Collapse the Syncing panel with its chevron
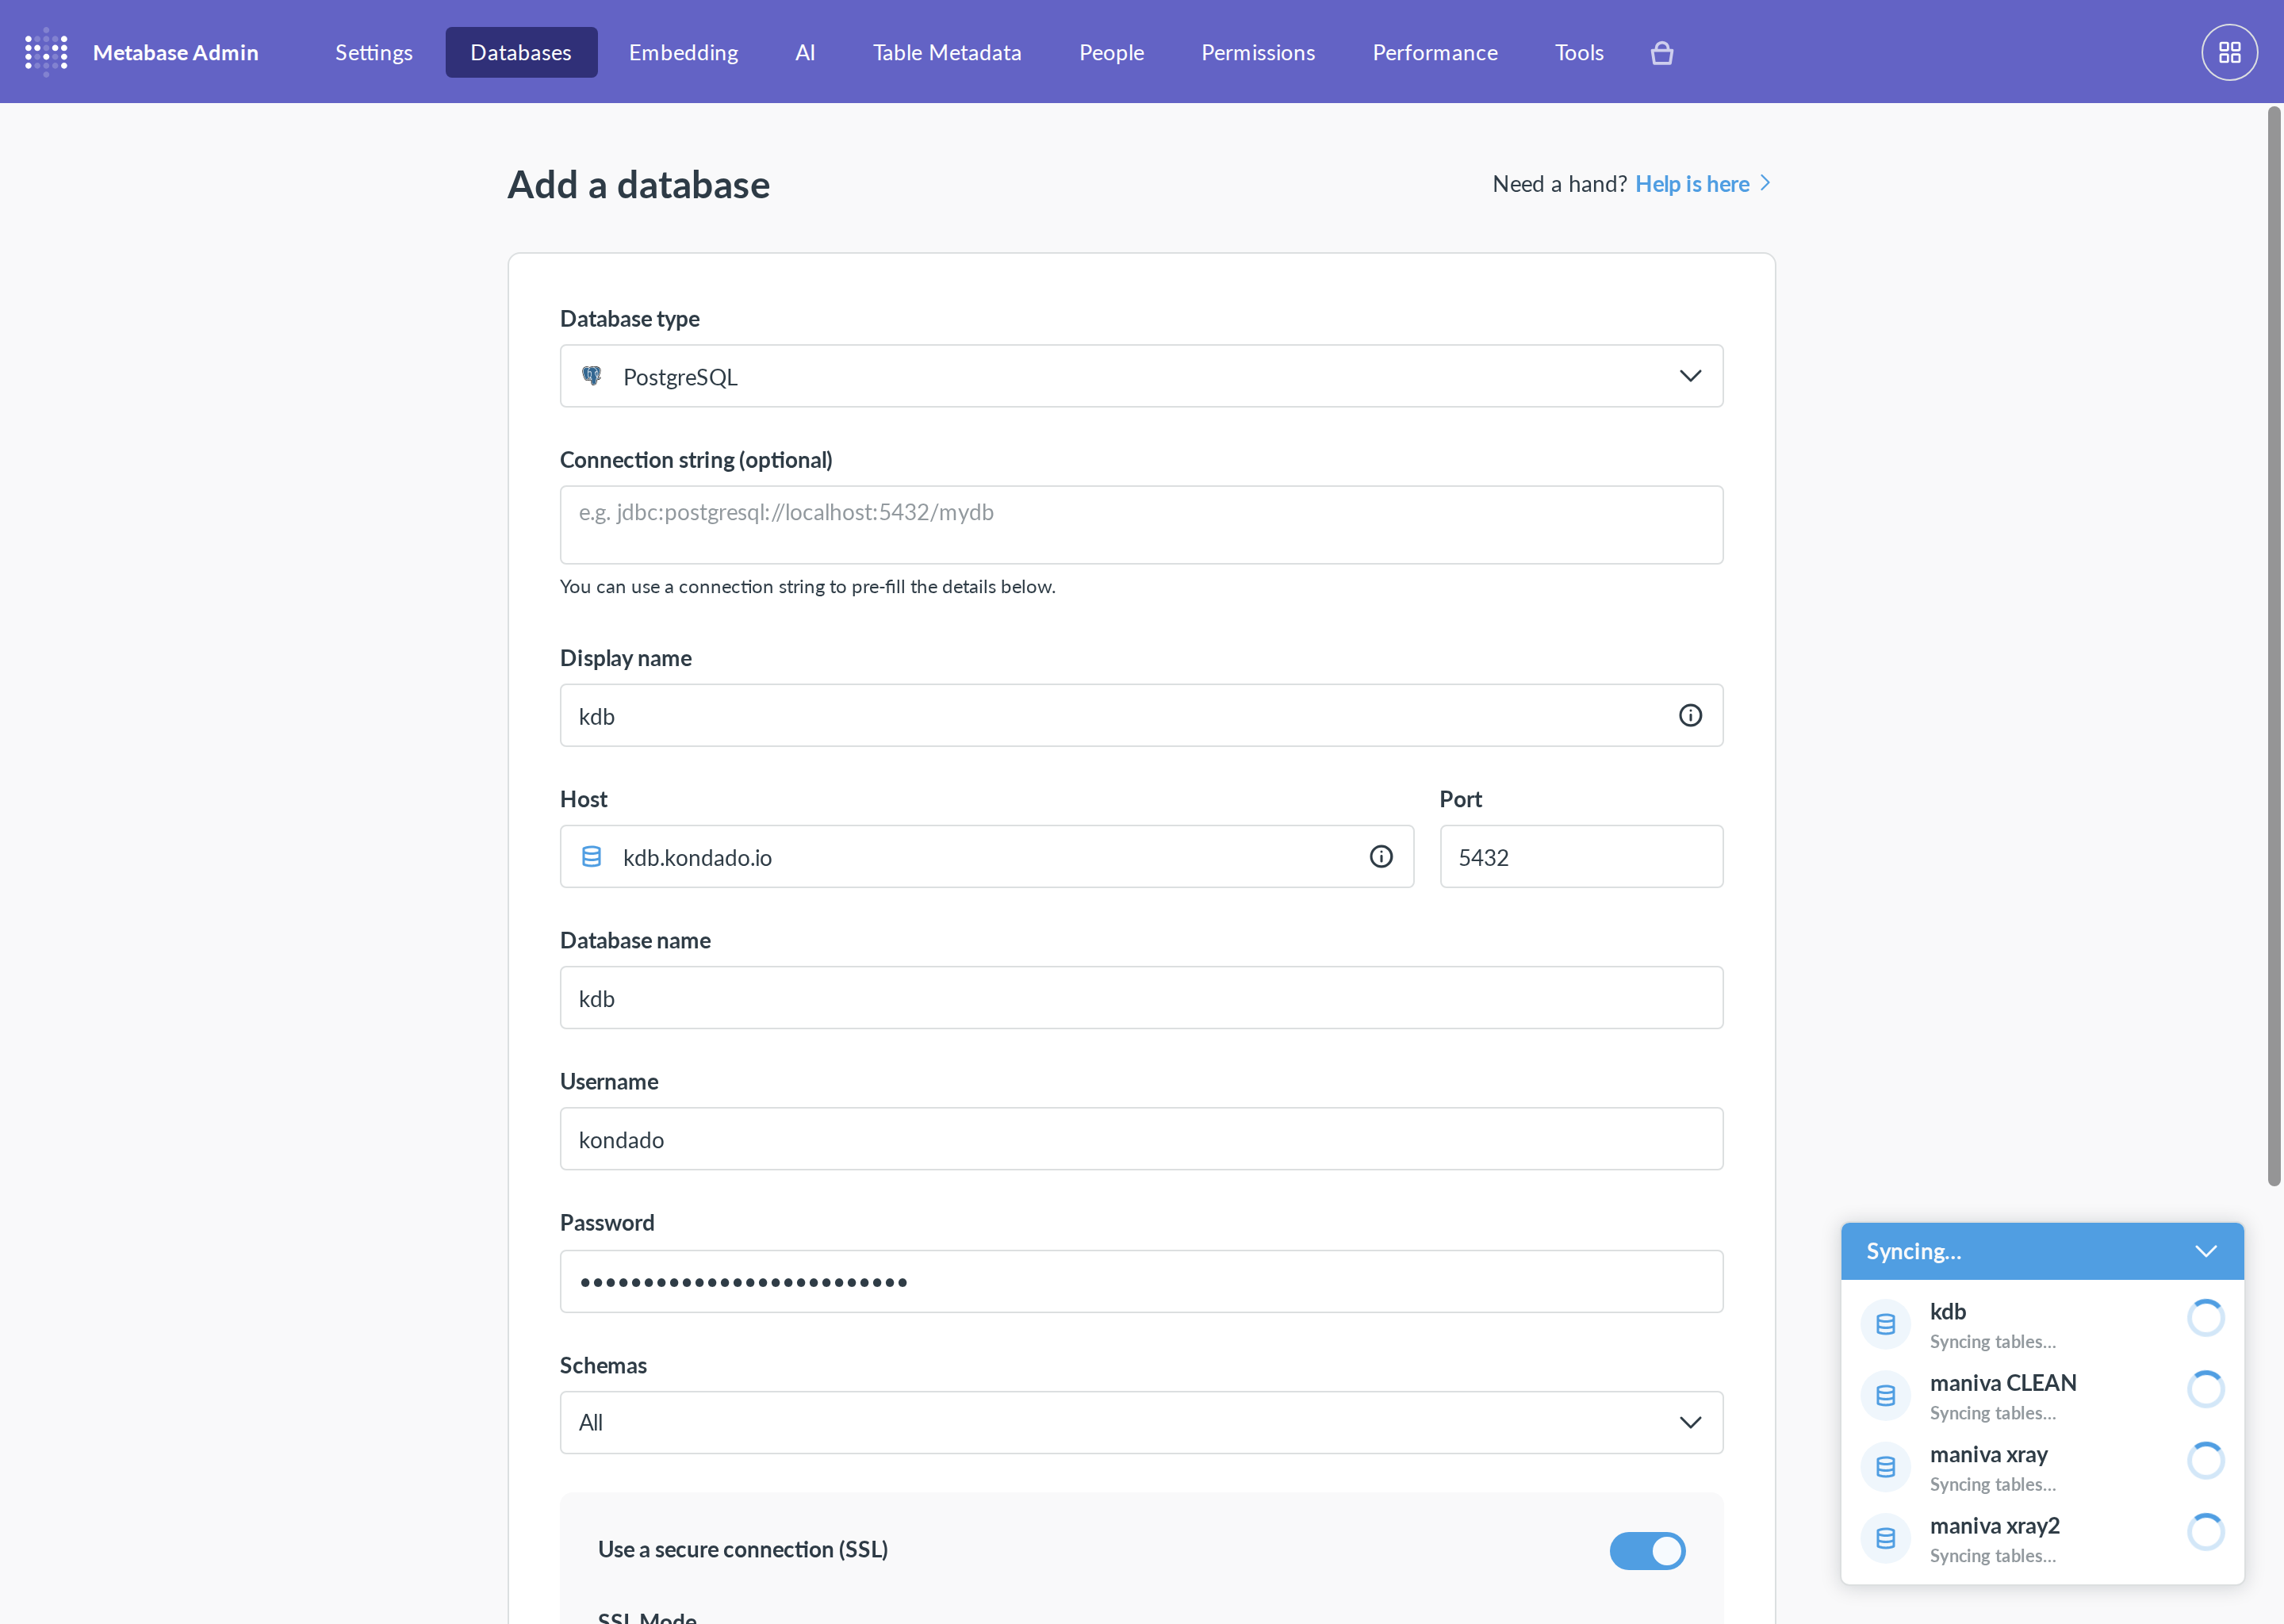 [x=2206, y=1251]
